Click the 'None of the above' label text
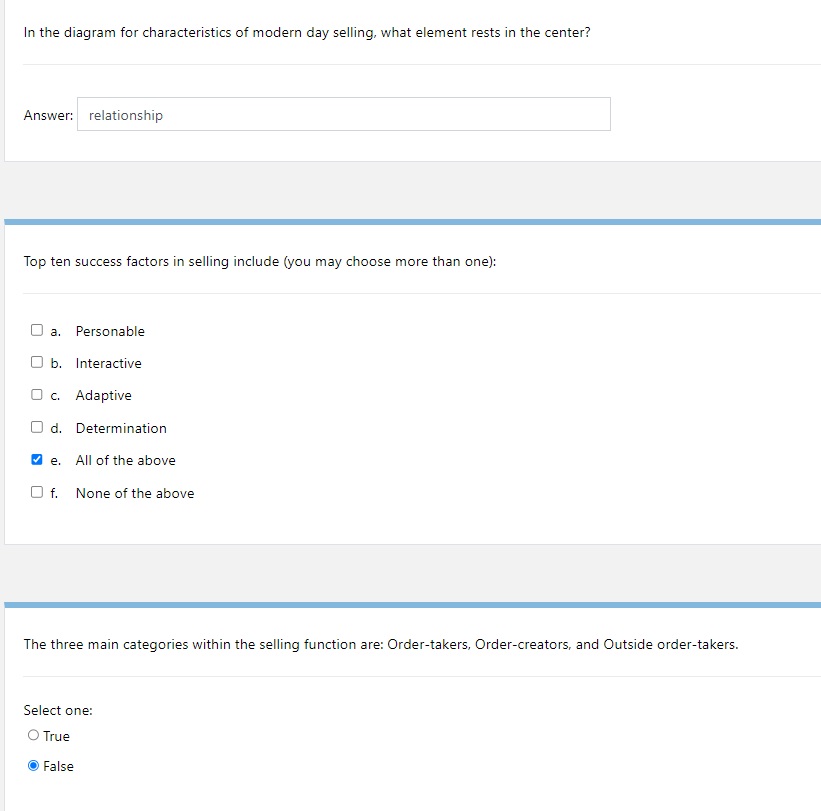The height and width of the screenshot is (811, 821). tap(135, 493)
